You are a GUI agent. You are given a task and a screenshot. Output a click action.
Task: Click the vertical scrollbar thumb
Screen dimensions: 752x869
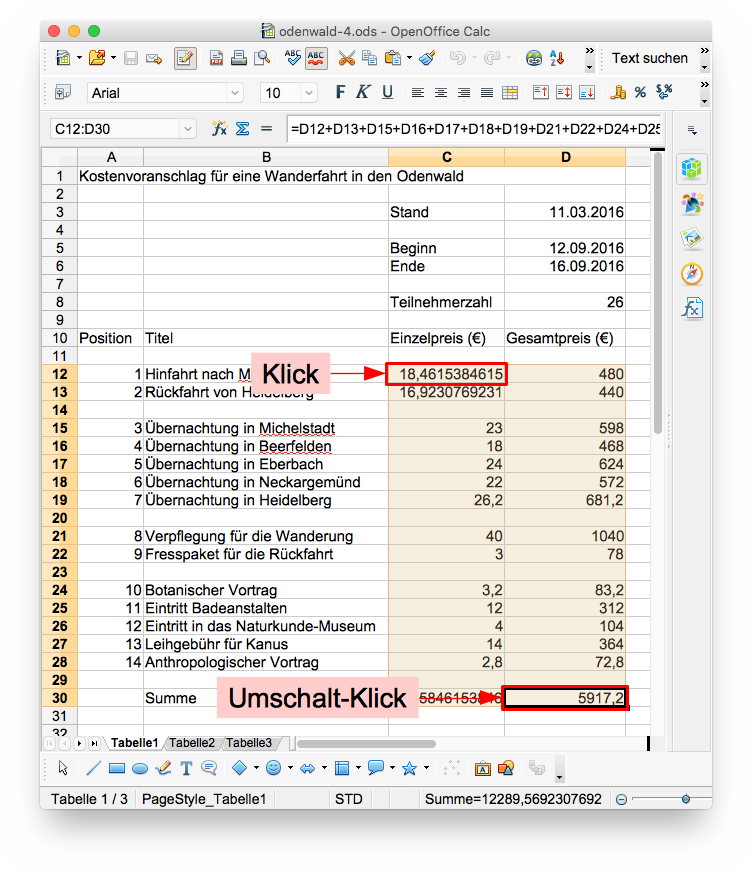(658, 293)
